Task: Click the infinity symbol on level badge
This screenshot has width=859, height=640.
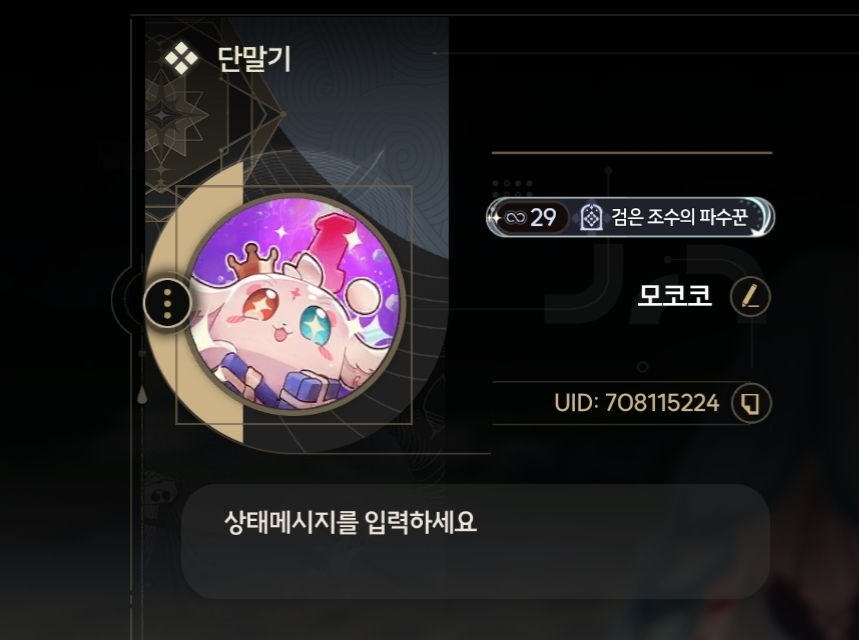Action: click(515, 218)
